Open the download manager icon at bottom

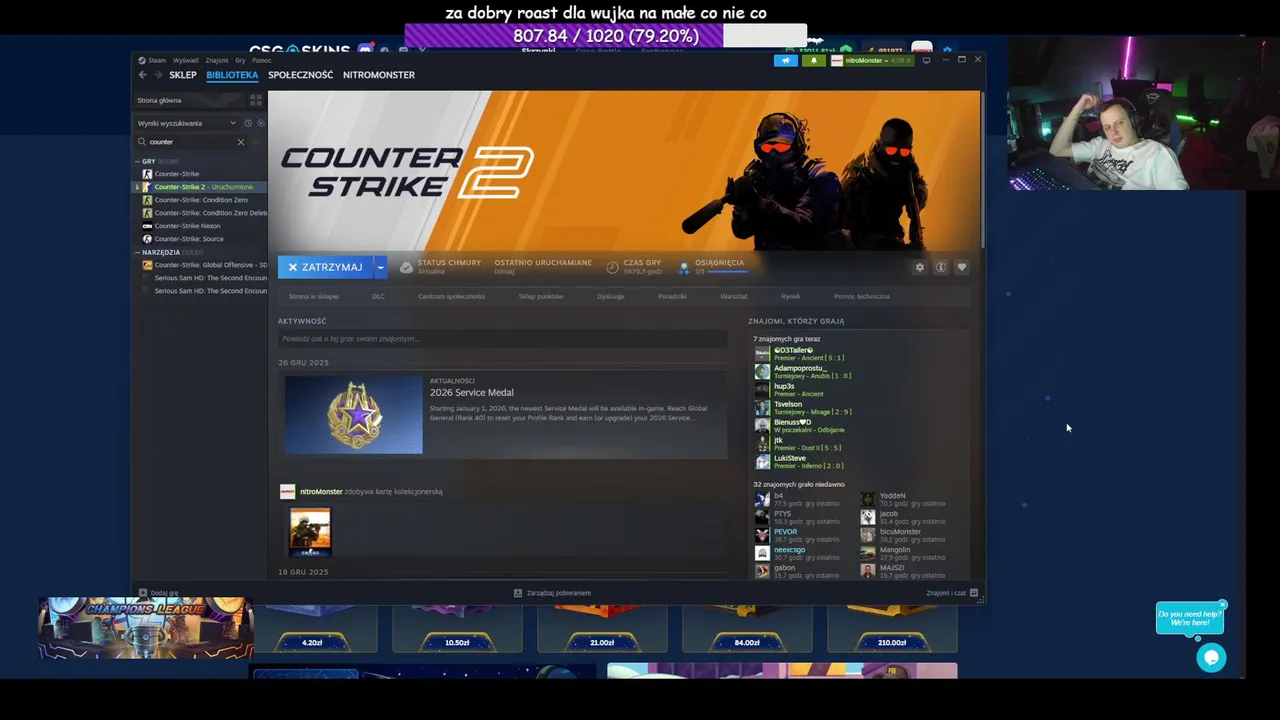pos(517,593)
